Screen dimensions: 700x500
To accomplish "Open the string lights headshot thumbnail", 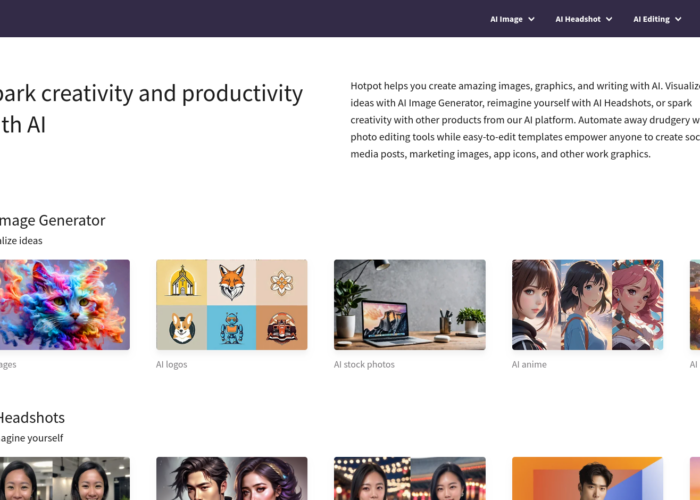I will (x=410, y=478).
